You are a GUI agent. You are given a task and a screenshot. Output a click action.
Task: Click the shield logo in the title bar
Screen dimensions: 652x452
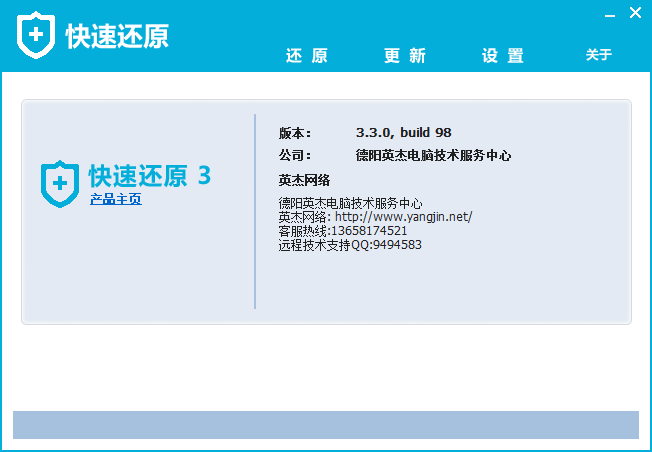[x=36, y=35]
